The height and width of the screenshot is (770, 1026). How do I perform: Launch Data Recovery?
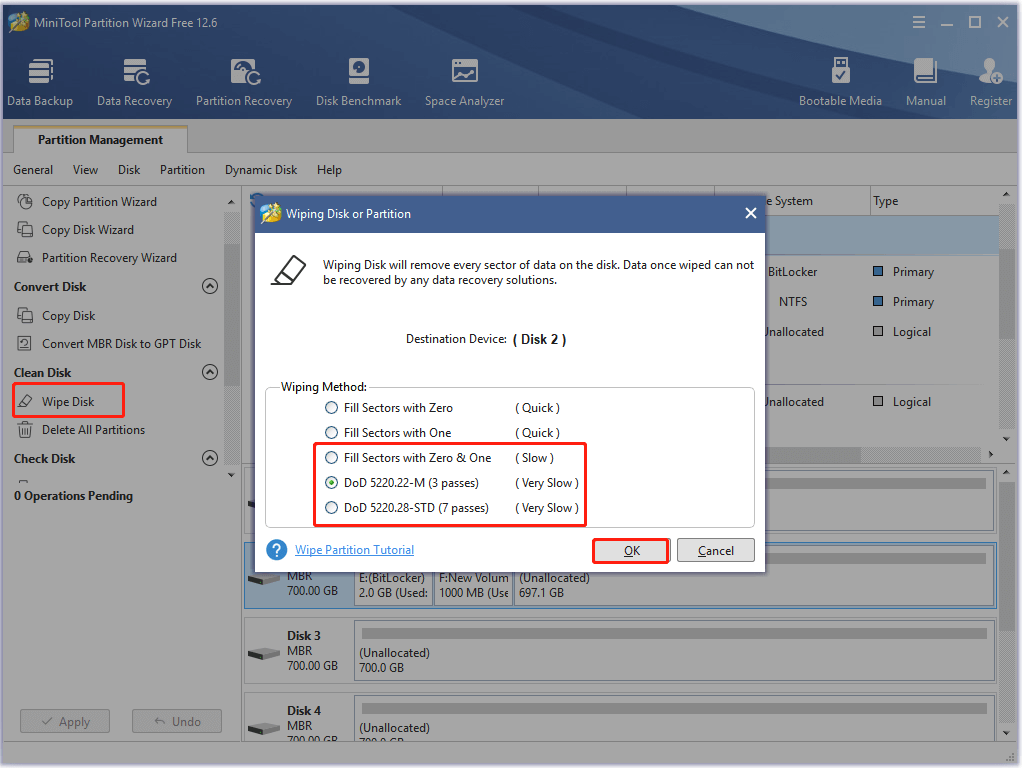(x=134, y=80)
